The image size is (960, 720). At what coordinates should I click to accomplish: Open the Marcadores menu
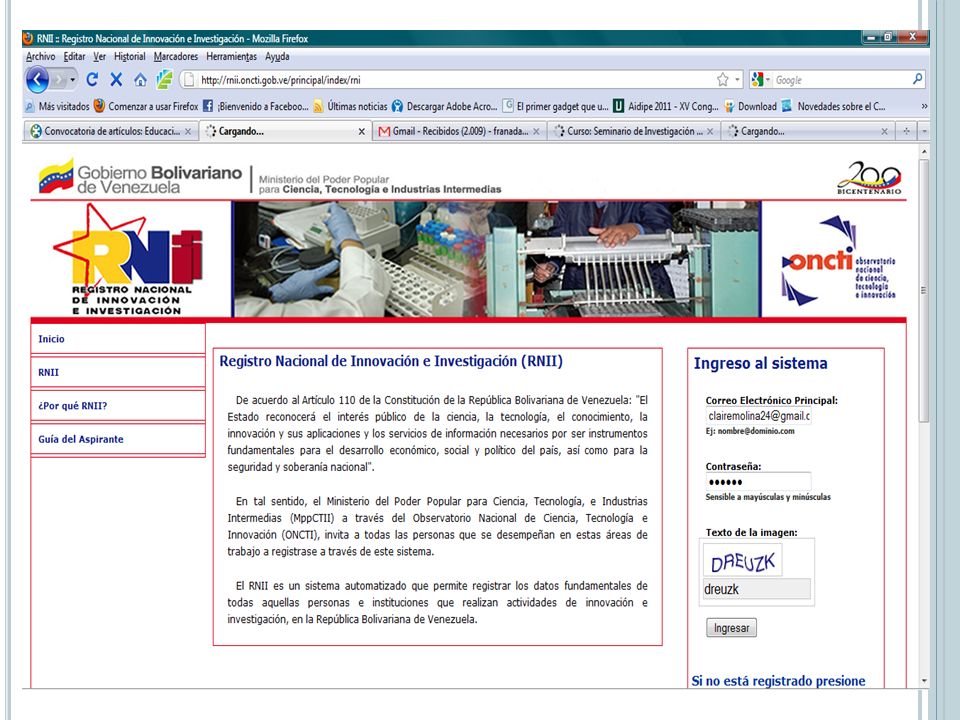tap(176, 56)
